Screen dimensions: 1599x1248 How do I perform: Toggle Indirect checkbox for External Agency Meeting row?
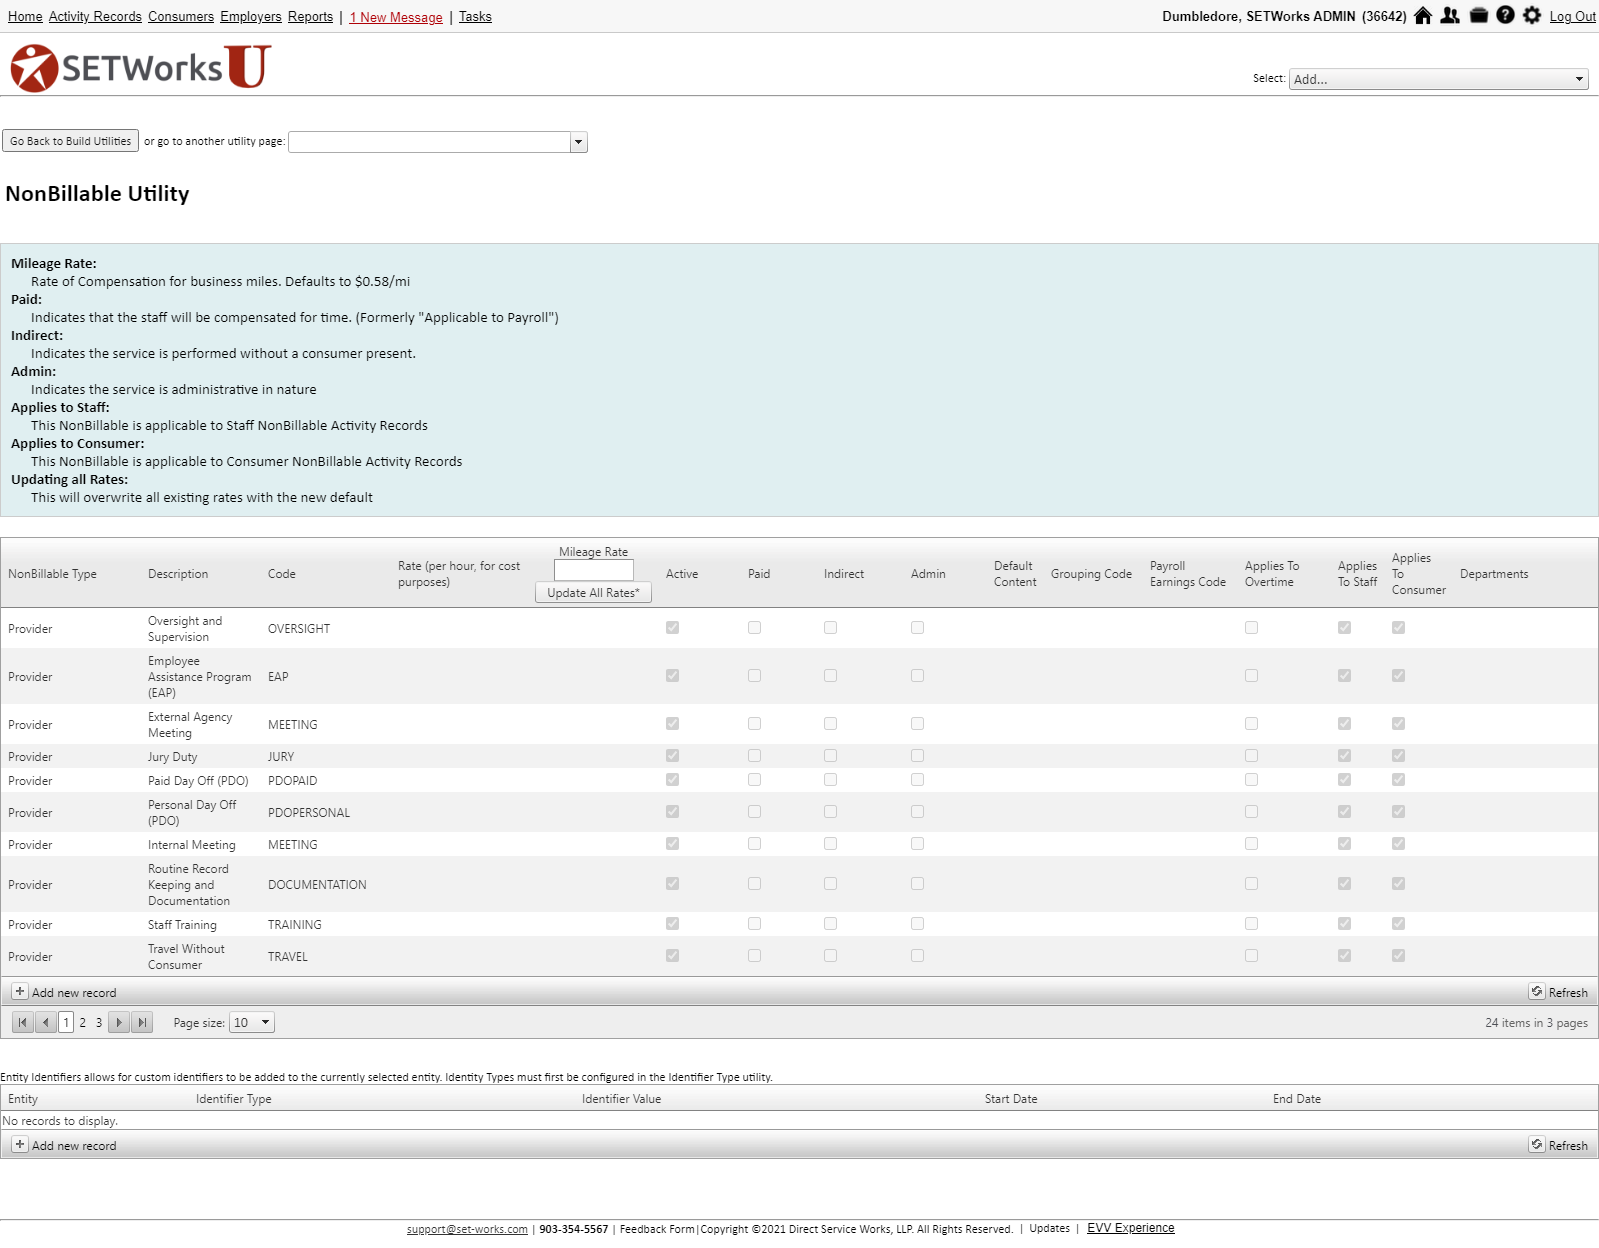pos(830,724)
